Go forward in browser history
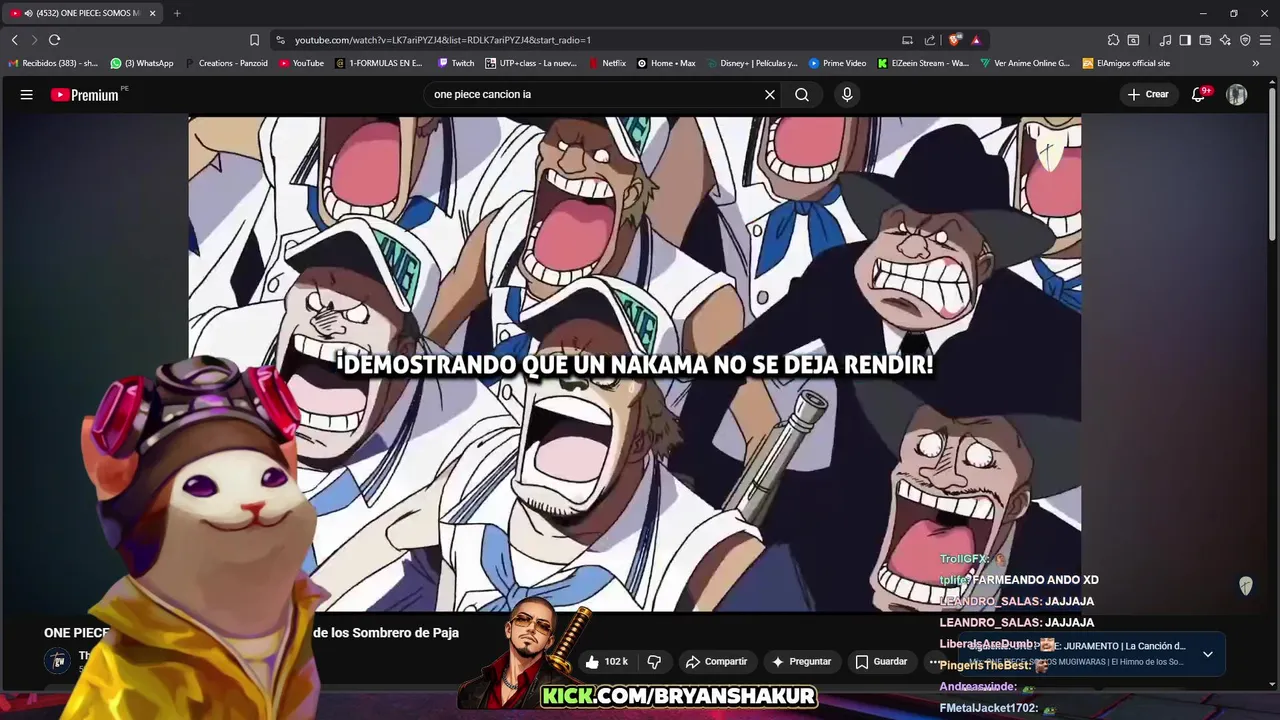Screen dimensions: 1280x720 pyautogui.click(x=34, y=40)
